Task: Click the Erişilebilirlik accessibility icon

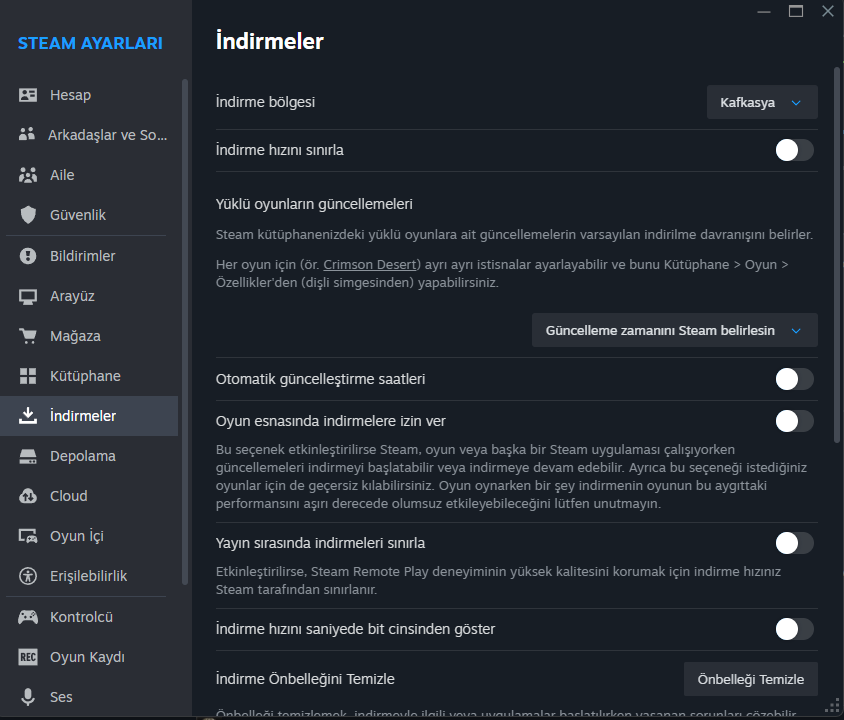Action: pos(28,576)
